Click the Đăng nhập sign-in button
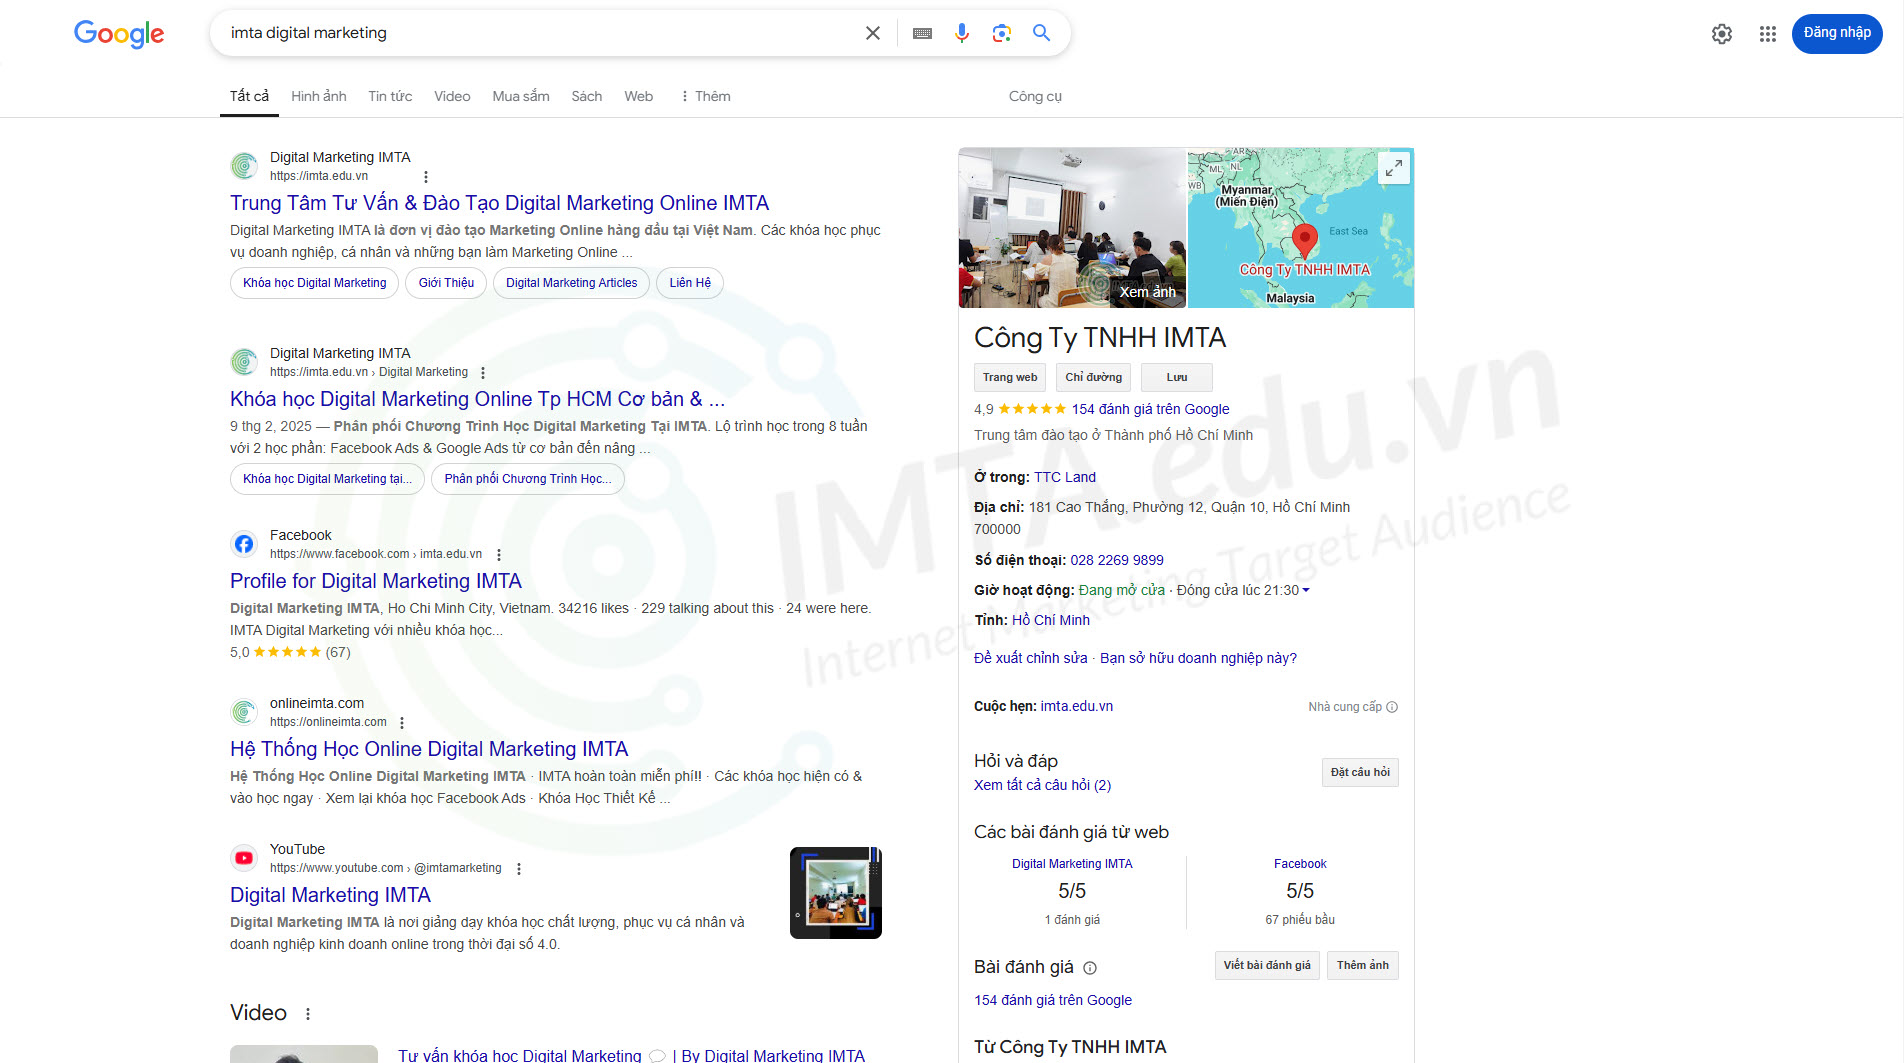This screenshot has width=1904, height=1063. (x=1837, y=33)
